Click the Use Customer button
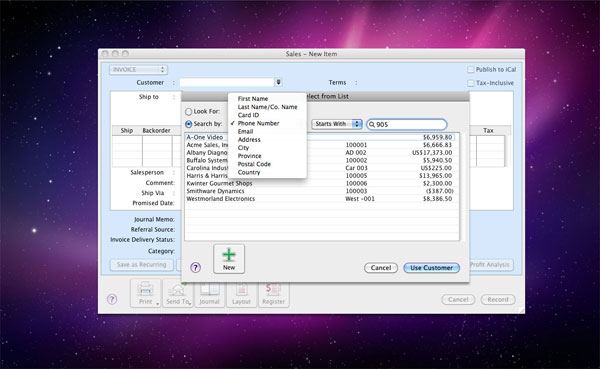The width and height of the screenshot is (600, 369). pos(432,268)
